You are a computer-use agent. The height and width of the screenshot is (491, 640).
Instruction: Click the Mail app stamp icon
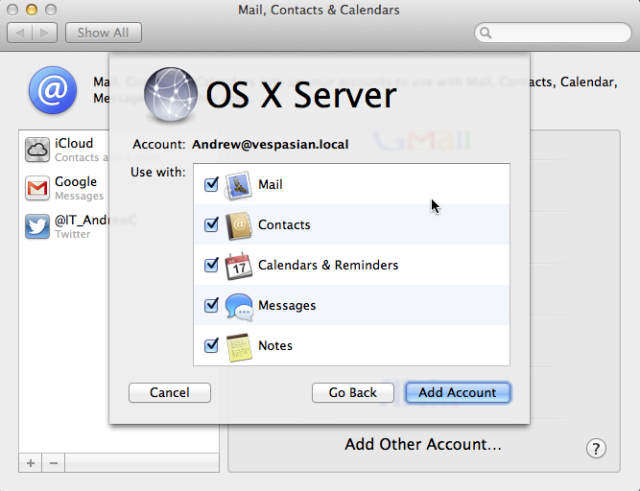[x=239, y=185]
